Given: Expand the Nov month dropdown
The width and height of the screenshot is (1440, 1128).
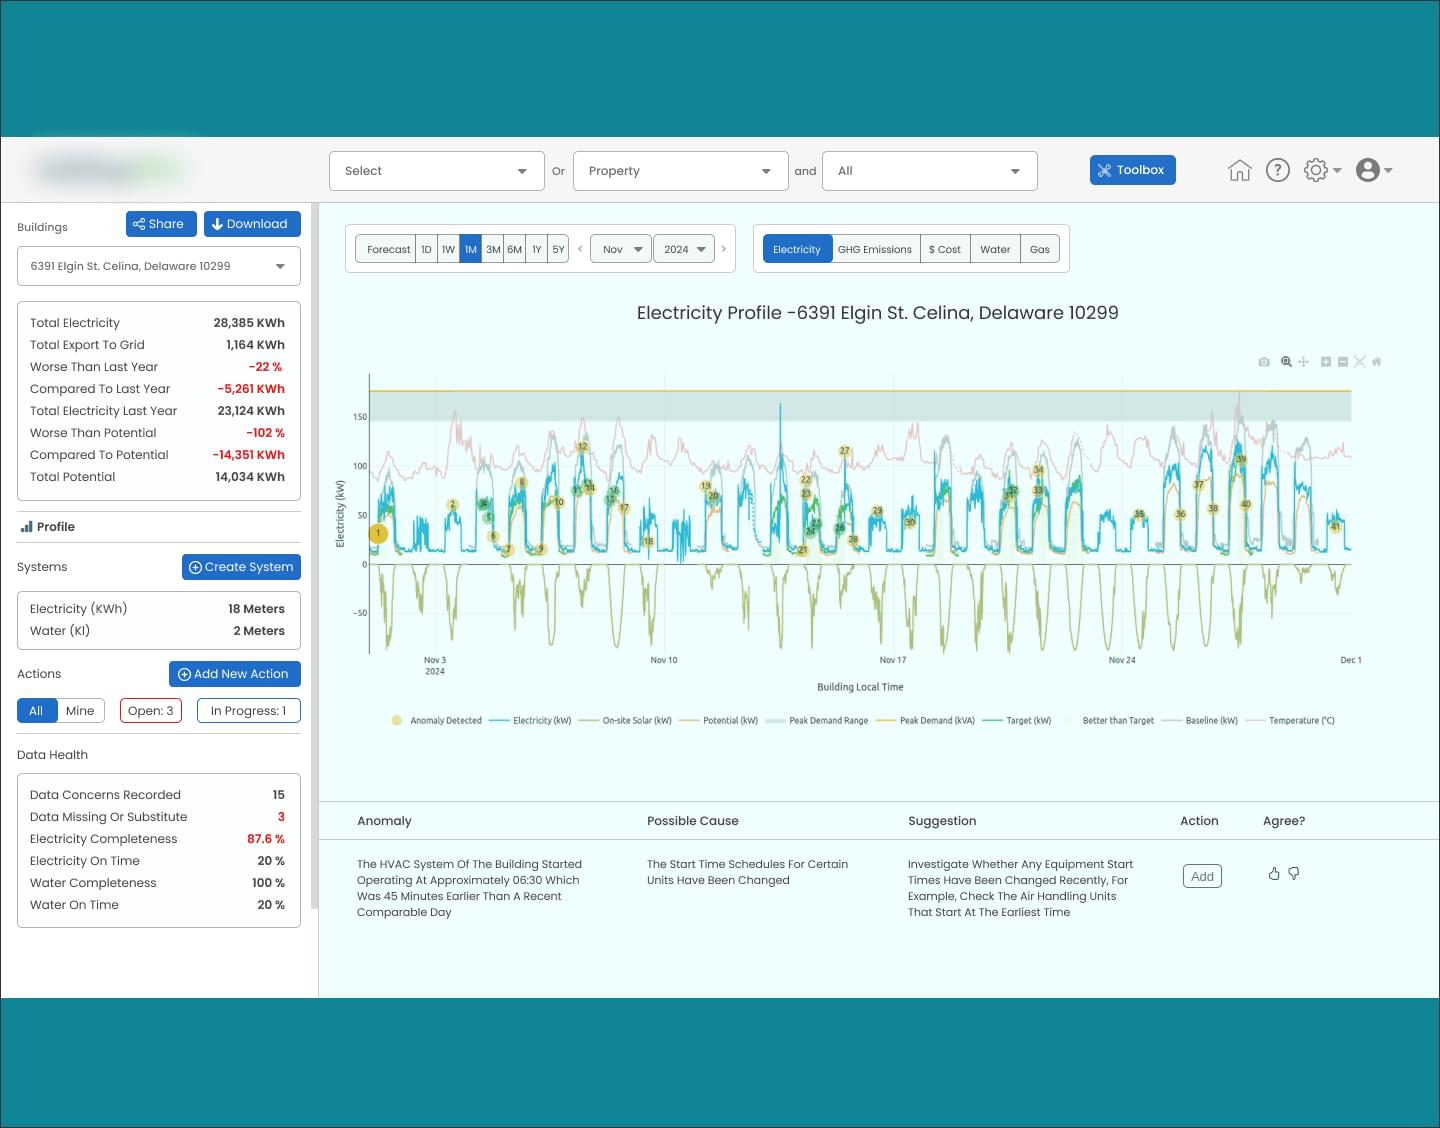Looking at the screenshot, I should [621, 249].
